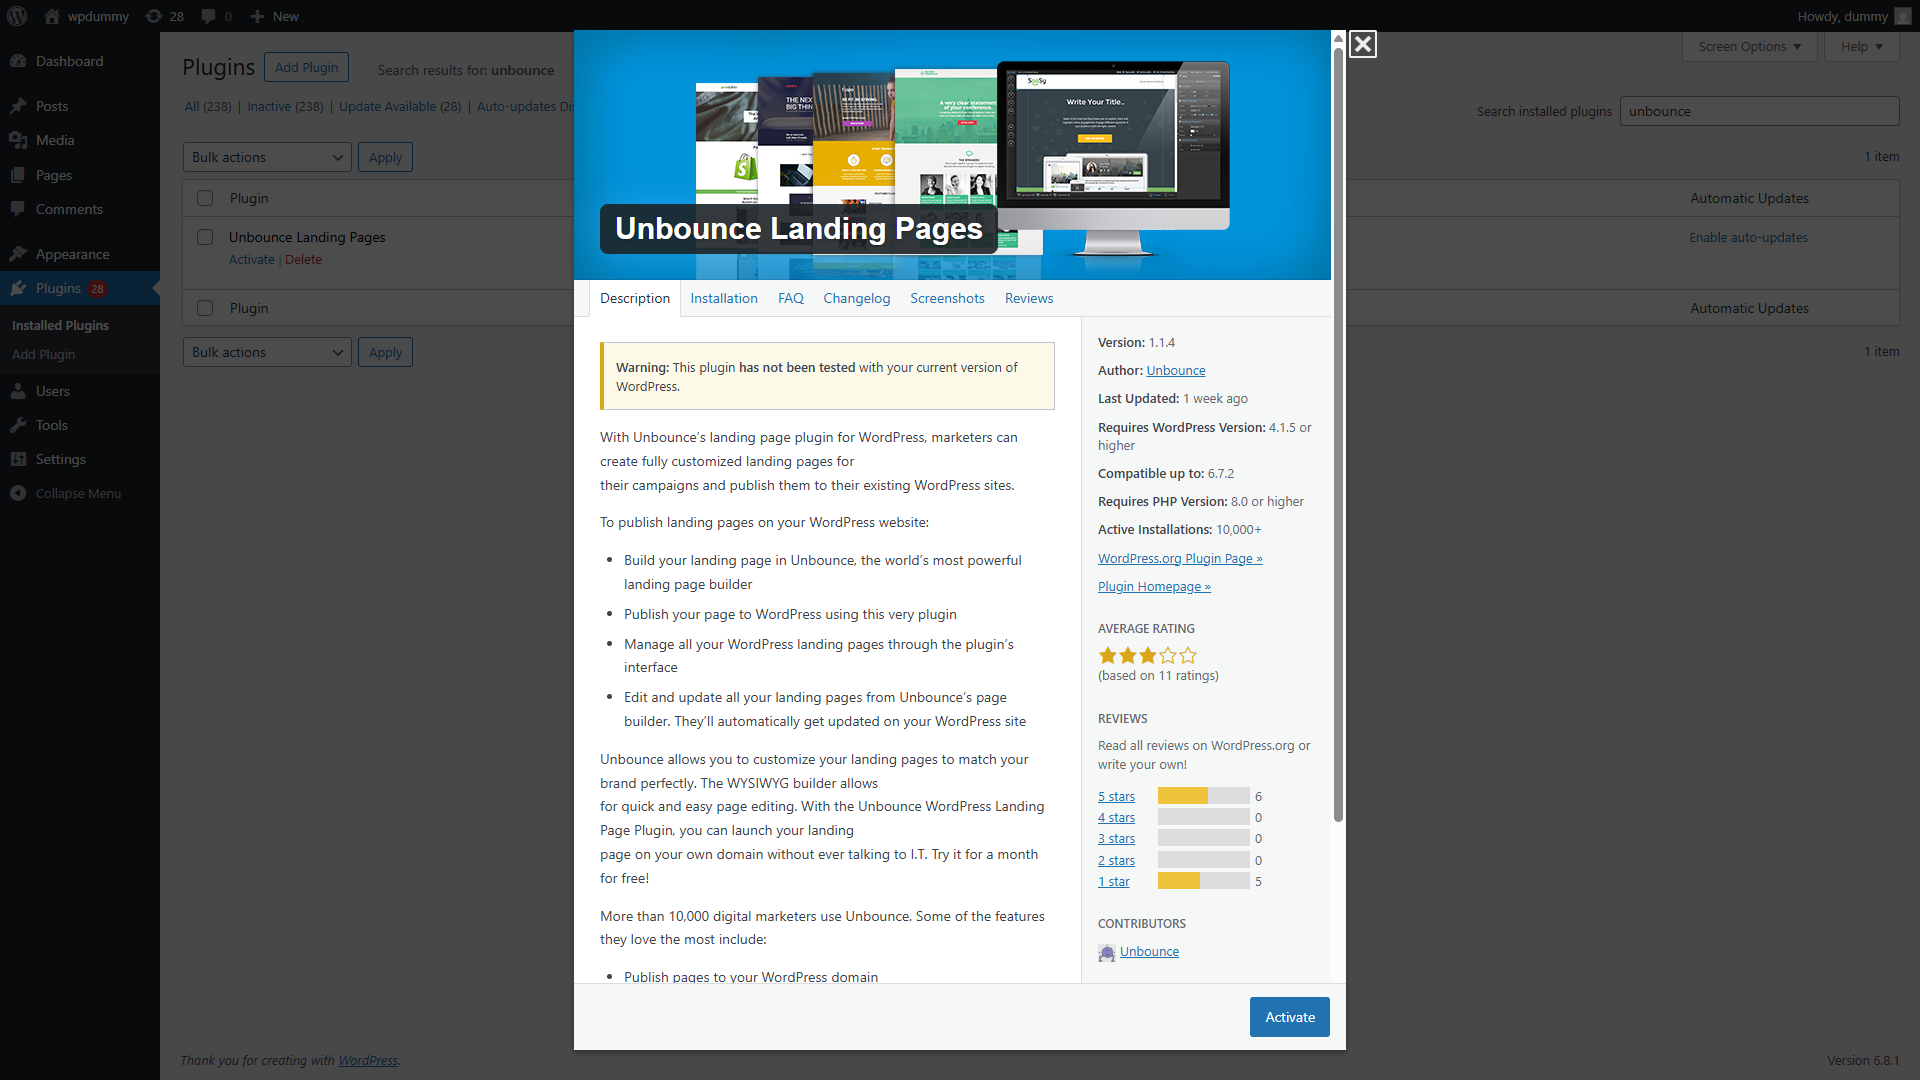This screenshot has width=1920, height=1080.
Task: Open the top Bulk actions dropdown
Action: tap(267, 157)
